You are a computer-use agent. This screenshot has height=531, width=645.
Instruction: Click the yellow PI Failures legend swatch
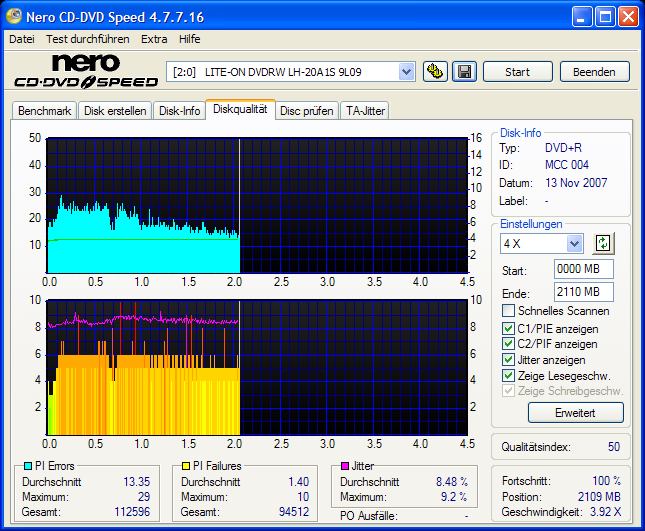(186, 466)
